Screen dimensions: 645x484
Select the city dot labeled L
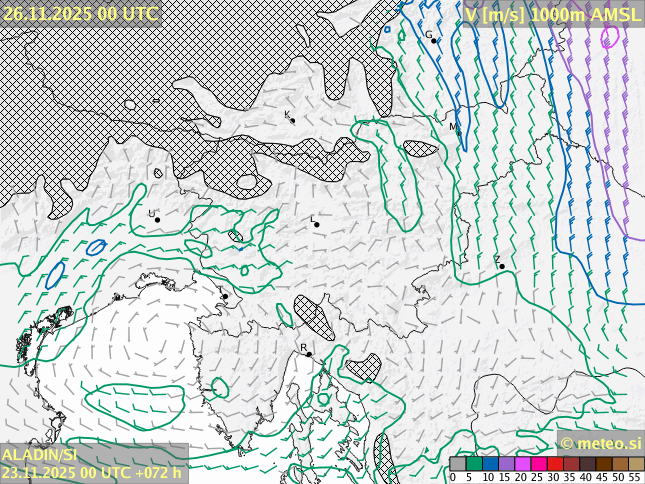click(x=317, y=224)
